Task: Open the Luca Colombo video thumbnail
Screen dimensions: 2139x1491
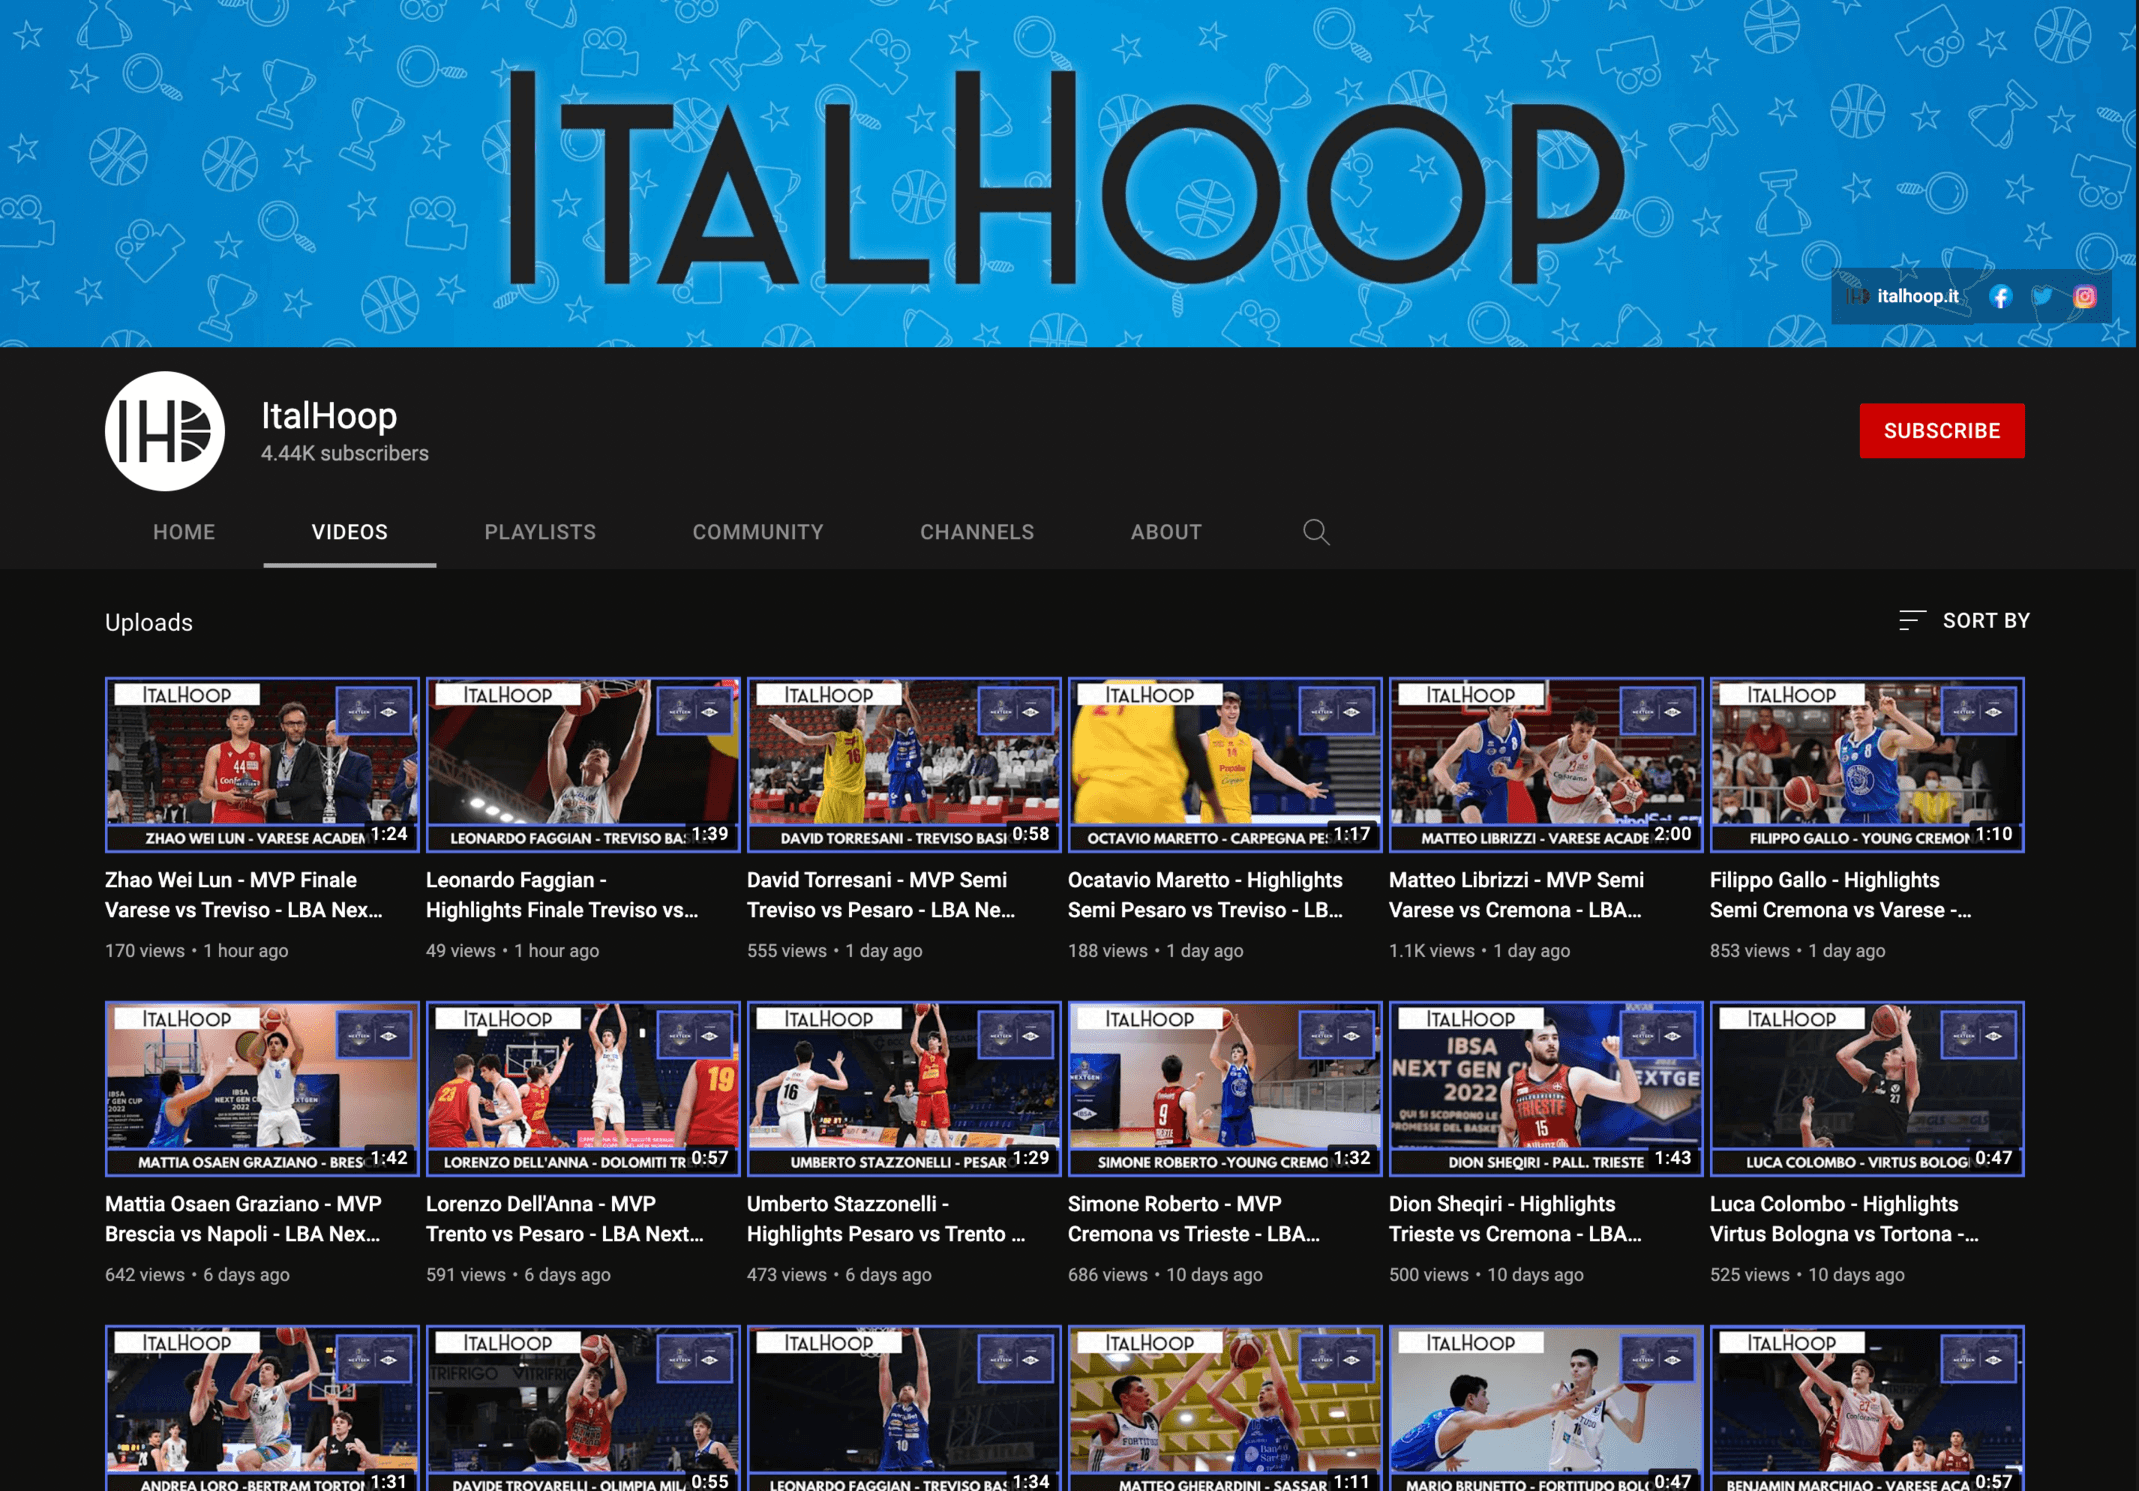Action: click(x=1867, y=1089)
